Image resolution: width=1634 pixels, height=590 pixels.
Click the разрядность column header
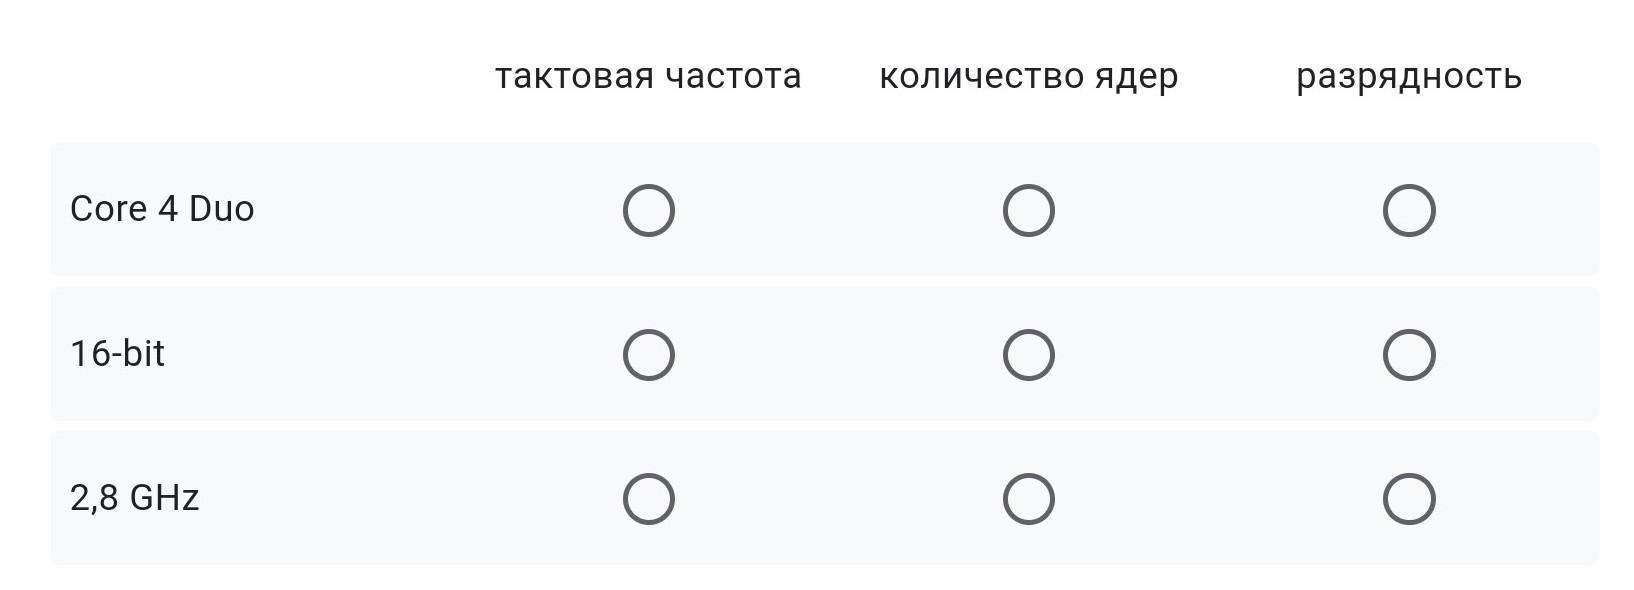(1408, 76)
